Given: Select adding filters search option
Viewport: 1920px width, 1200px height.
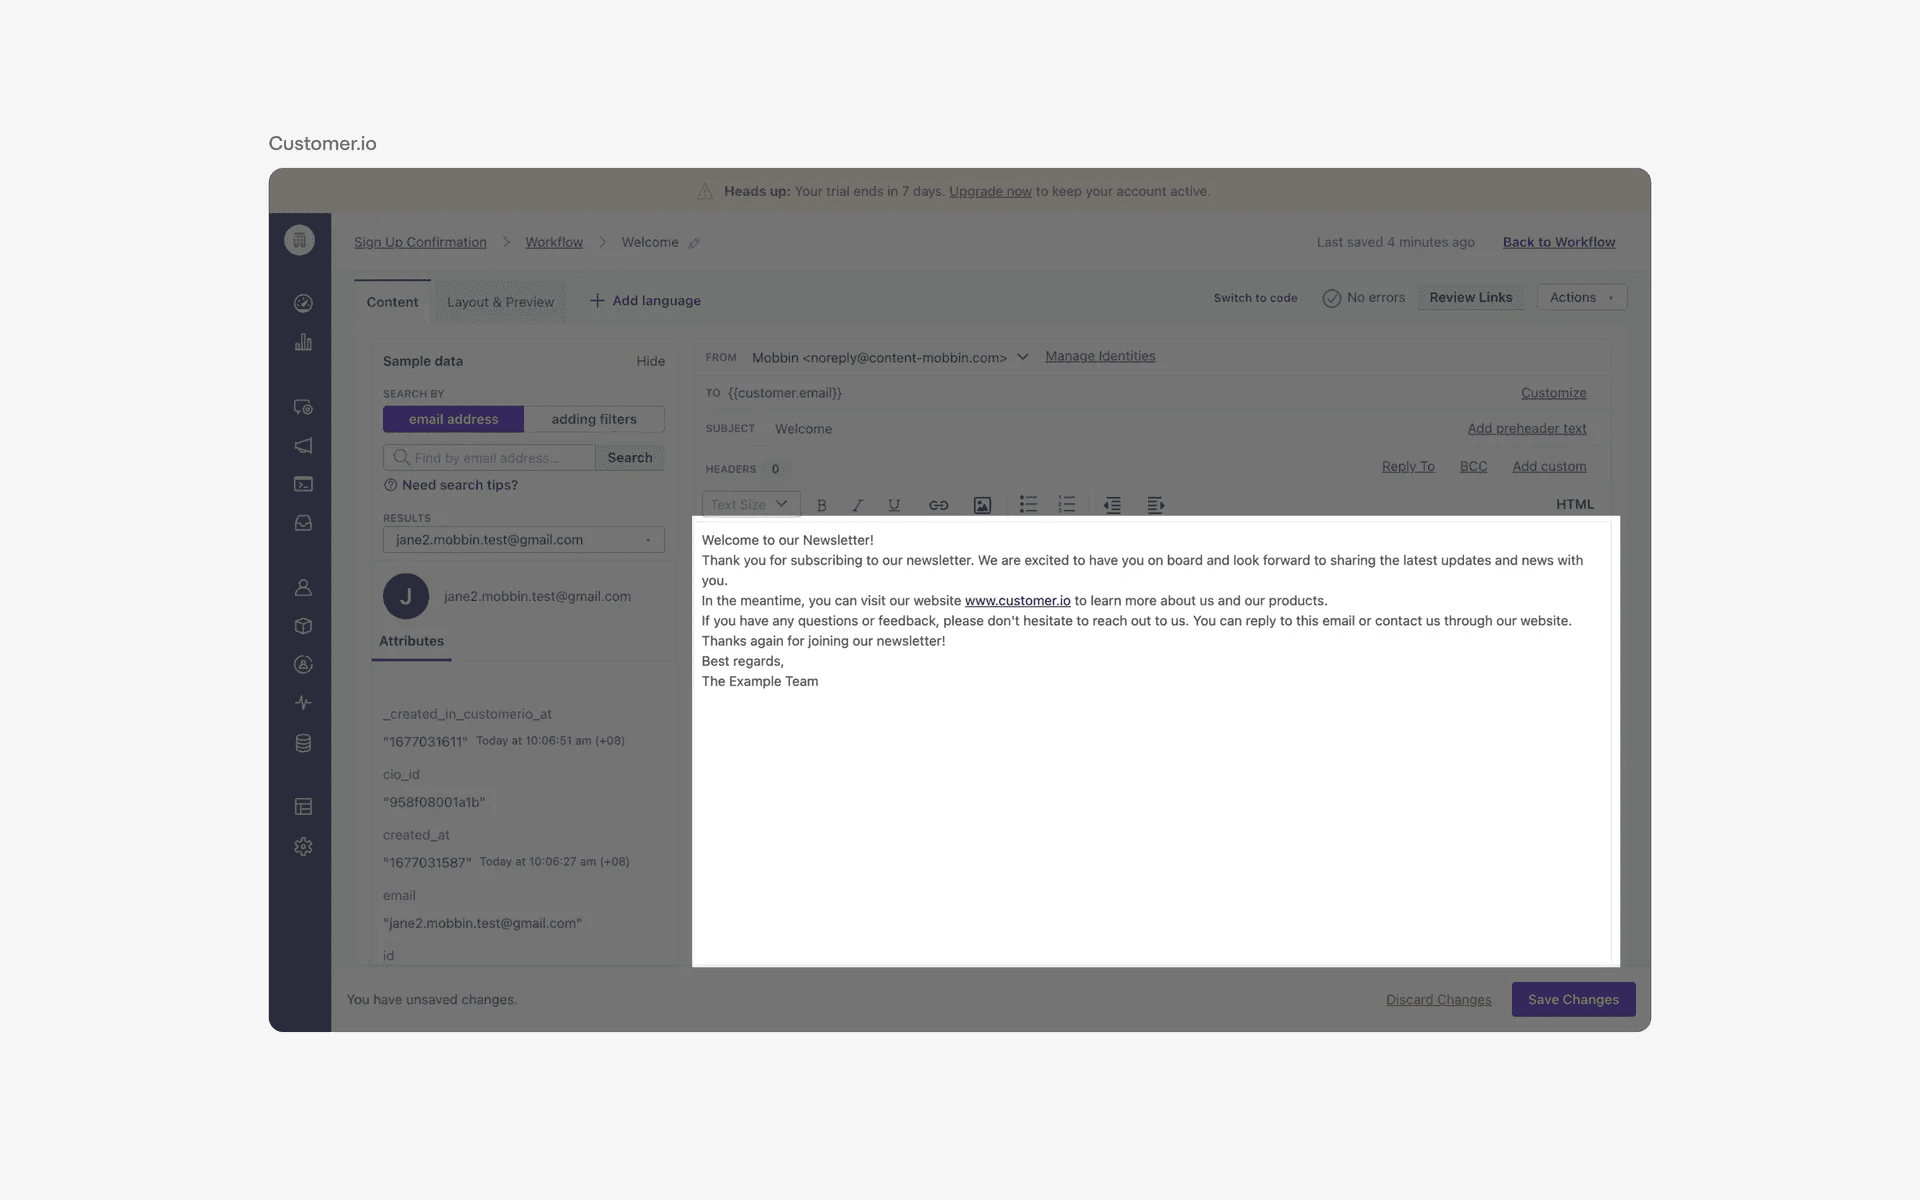Looking at the screenshot, I should coord(594,419).
